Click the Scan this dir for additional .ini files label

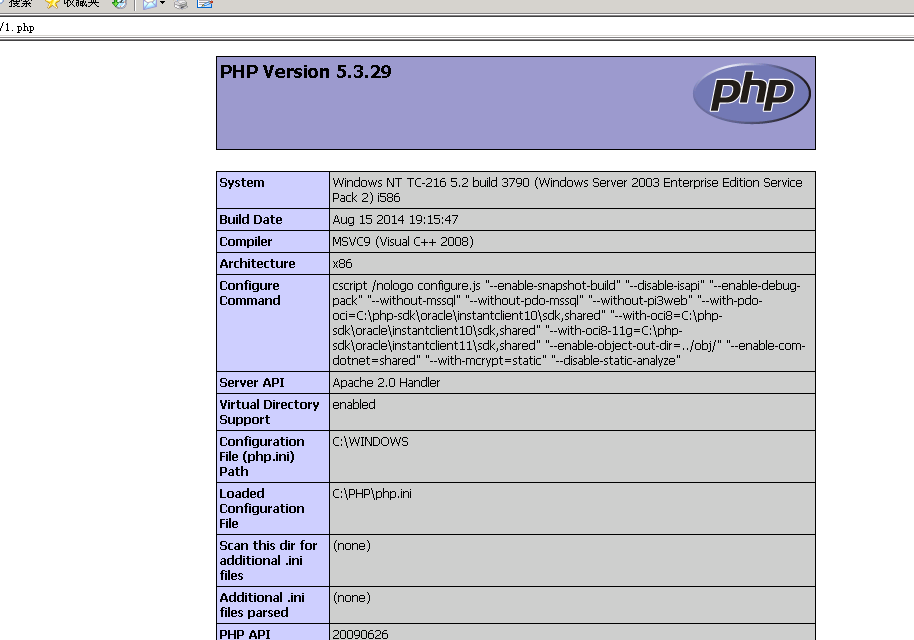pos(268,560)
